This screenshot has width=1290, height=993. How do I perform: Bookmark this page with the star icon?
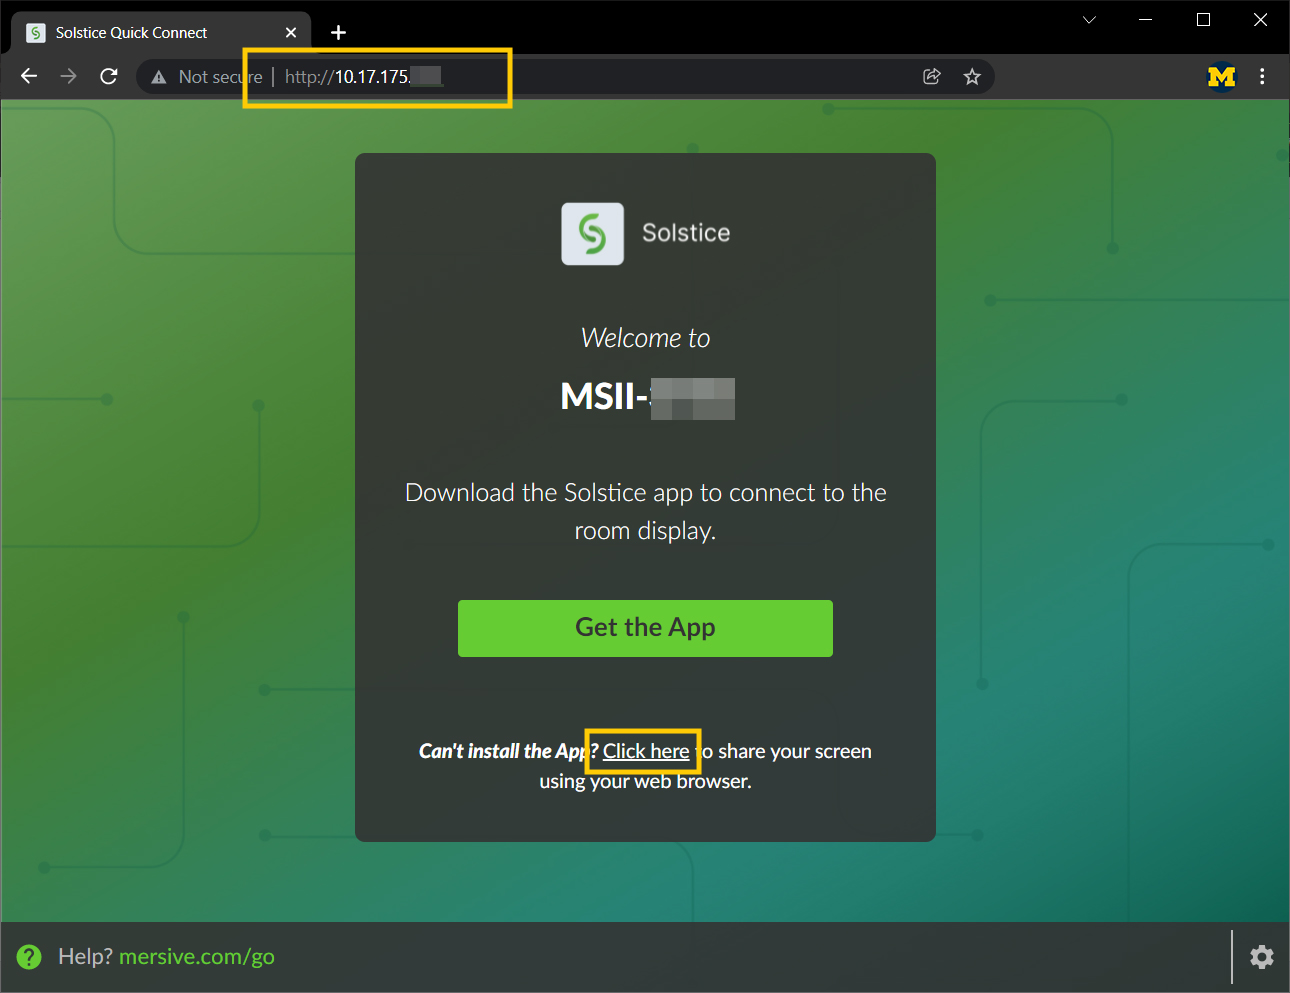(x=971, y=76)
